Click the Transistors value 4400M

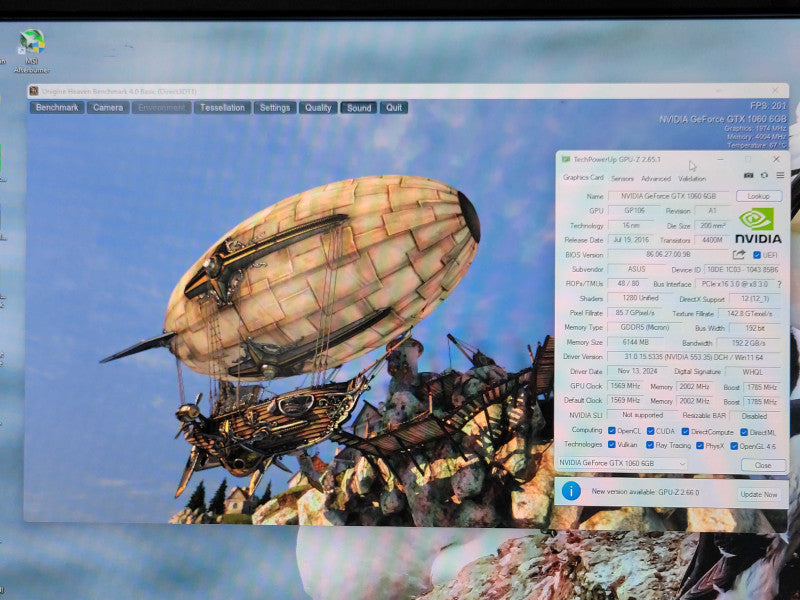[x=712, y=240]
